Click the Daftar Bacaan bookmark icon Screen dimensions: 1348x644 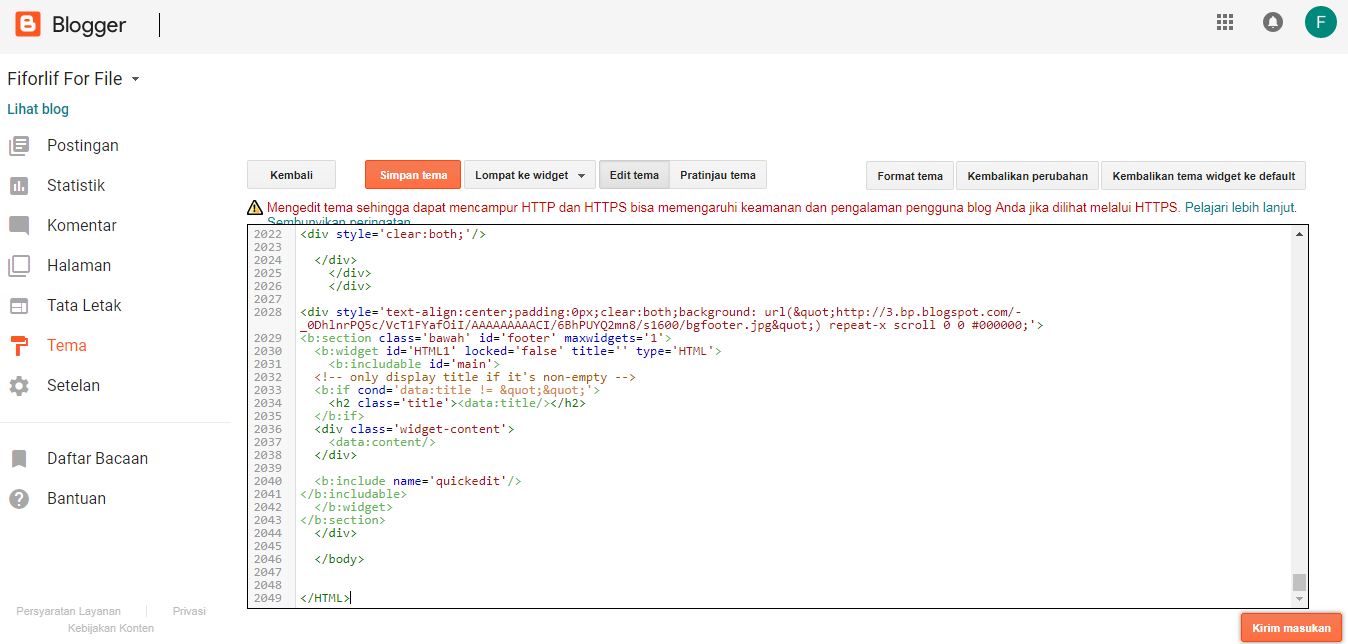coord(19,459)
